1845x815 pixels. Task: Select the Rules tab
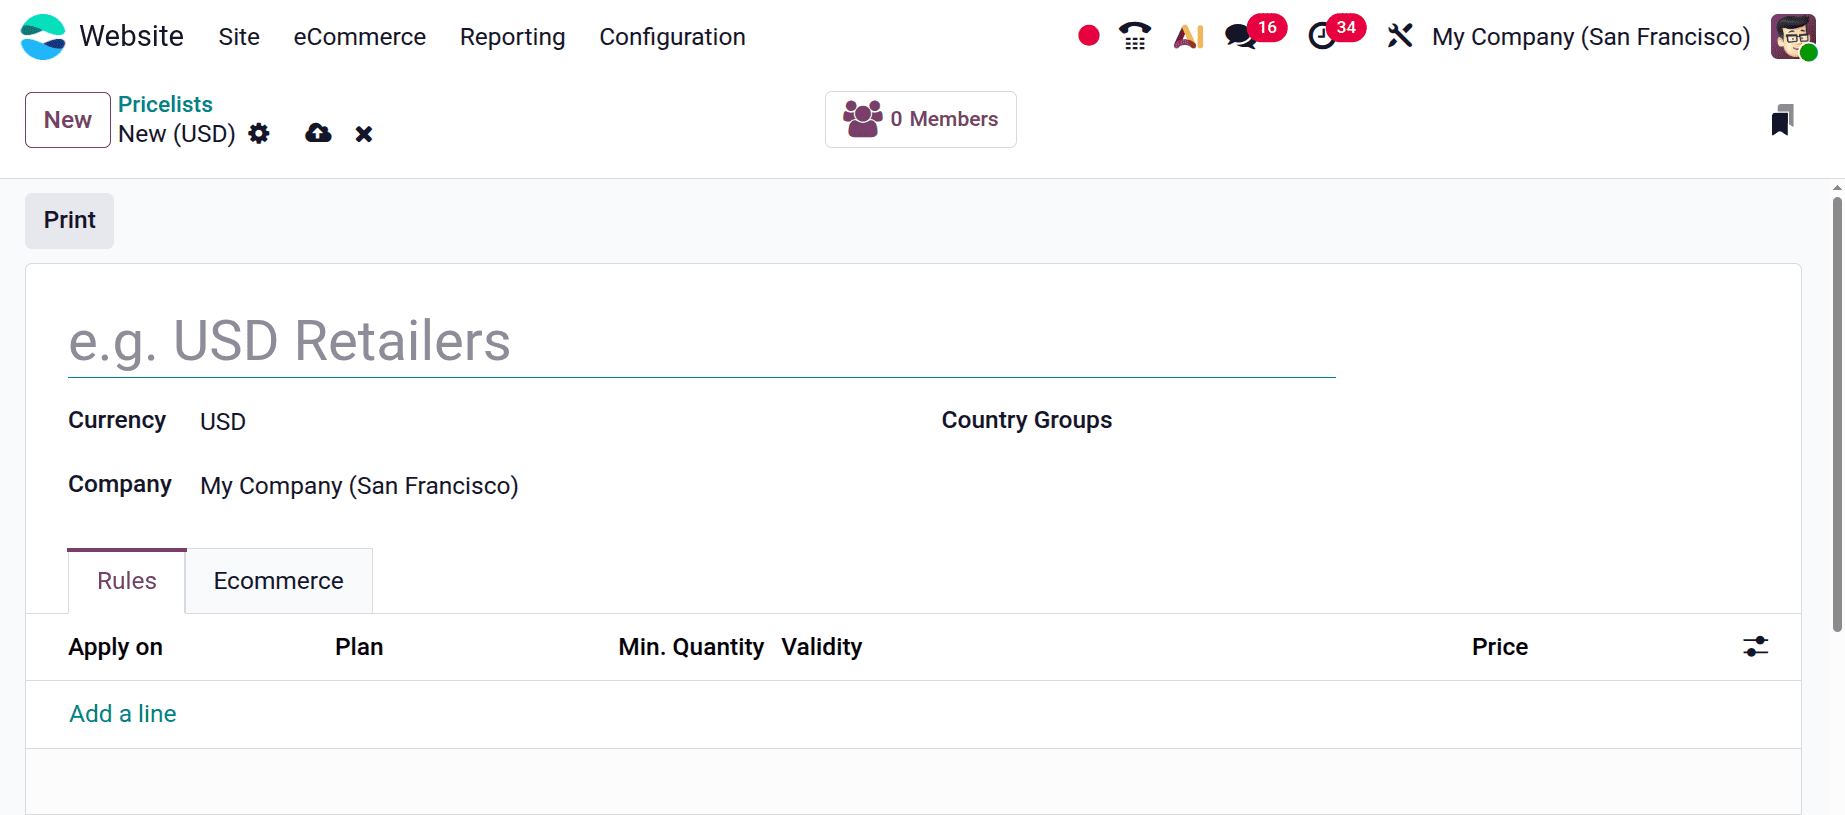click(127, 581)
